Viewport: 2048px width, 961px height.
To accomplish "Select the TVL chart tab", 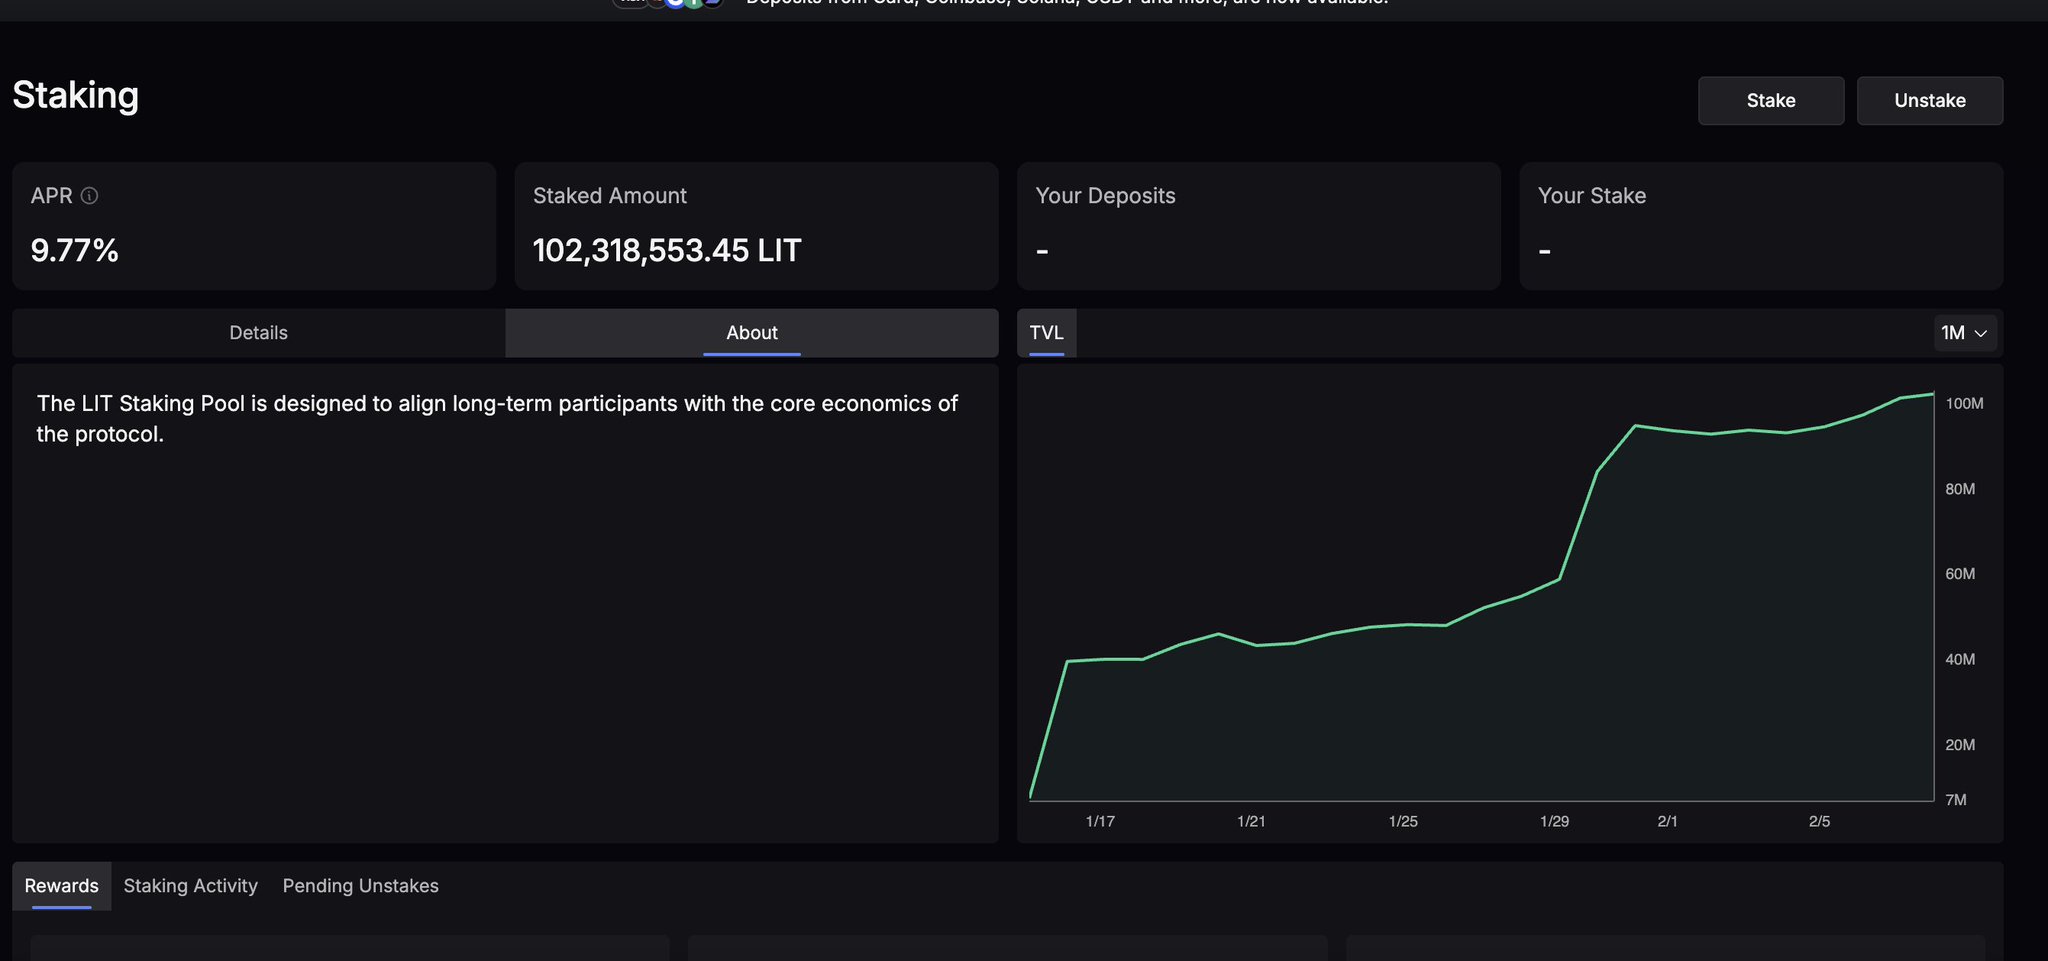I will 1046,333.
